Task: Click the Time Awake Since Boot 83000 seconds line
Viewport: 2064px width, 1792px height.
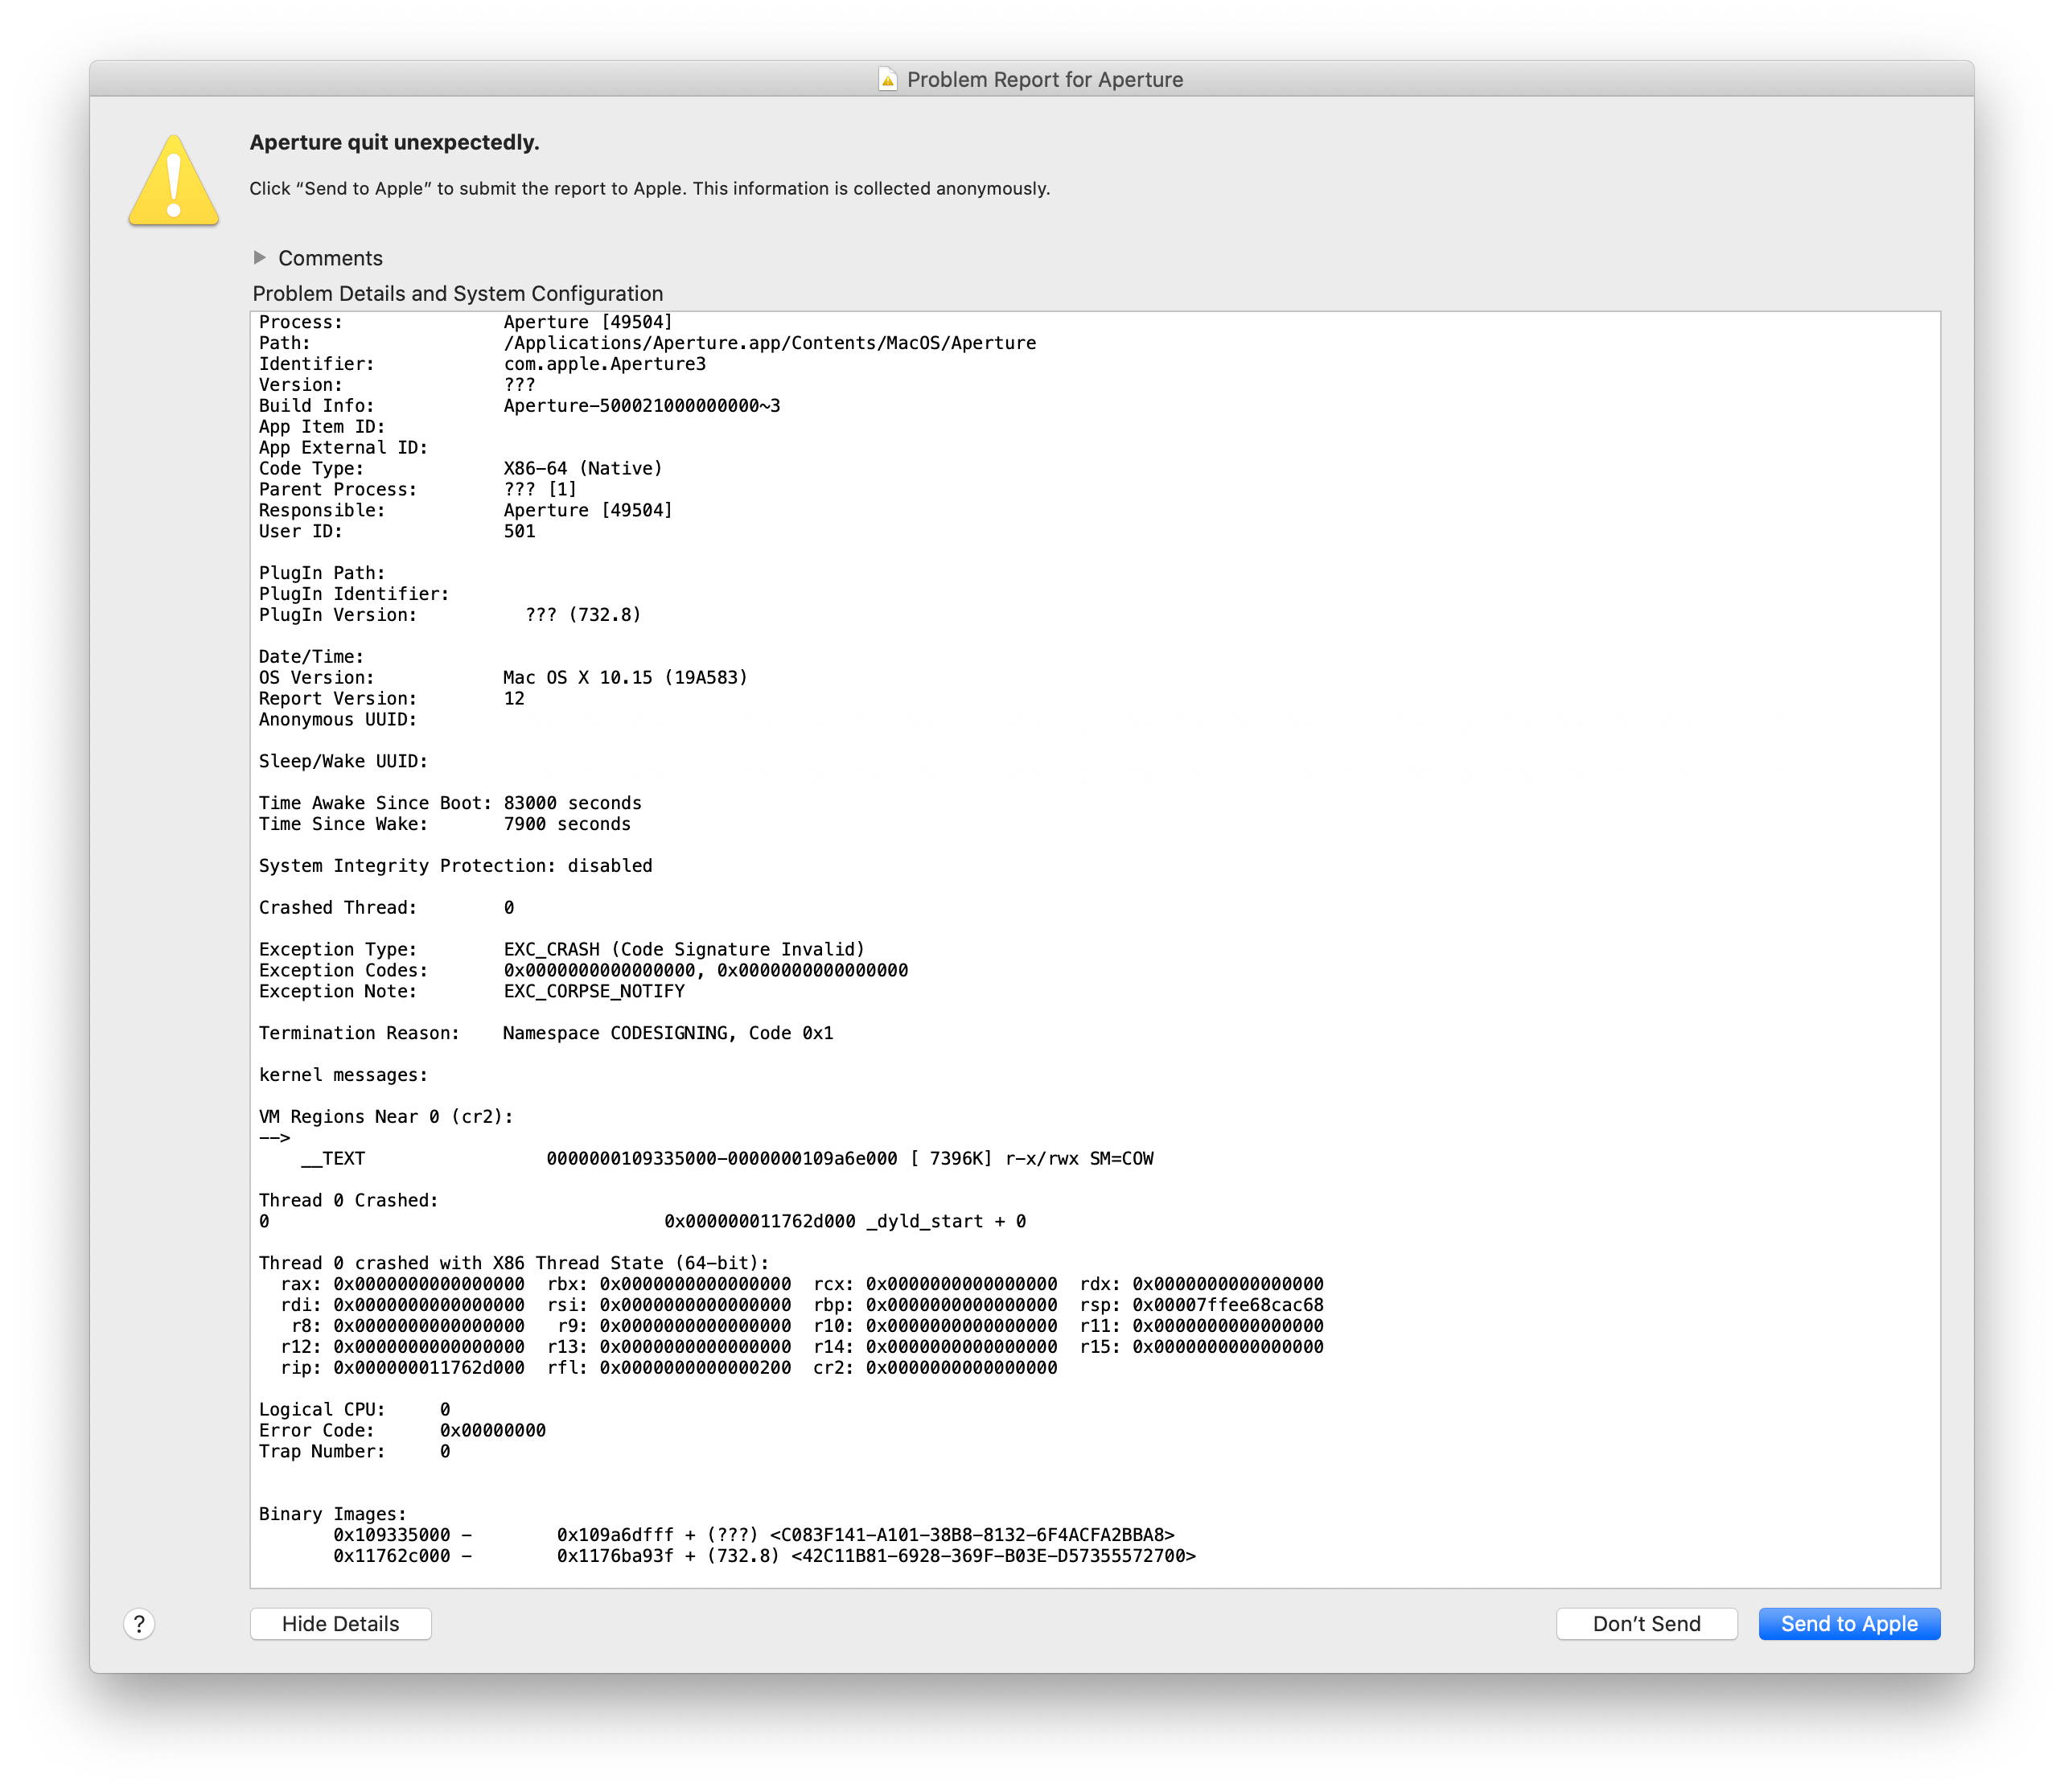Action: 450,803
